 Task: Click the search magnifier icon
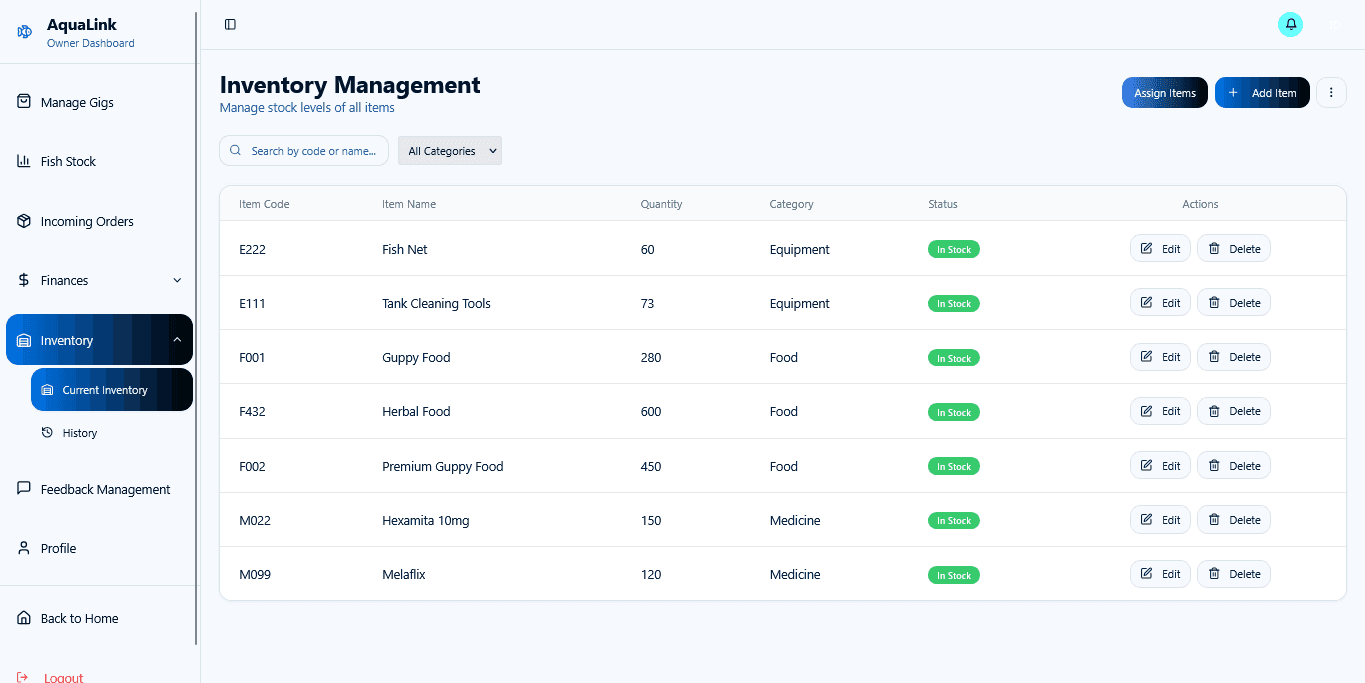[x=235, y=150]
